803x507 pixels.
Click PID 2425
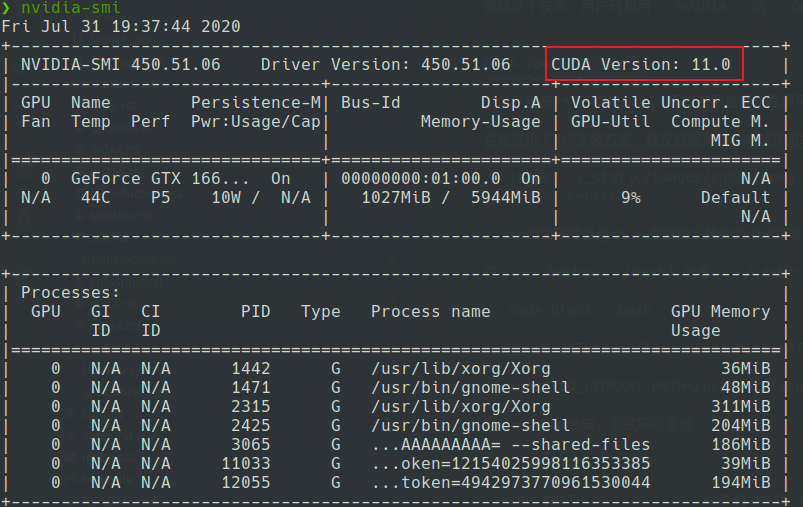250,425
